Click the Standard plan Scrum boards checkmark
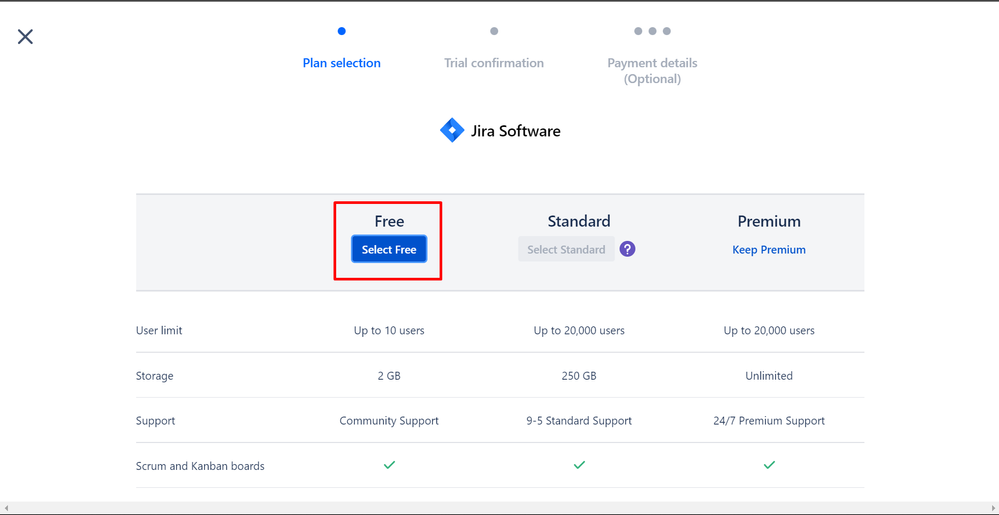 [x=579, y=465]
